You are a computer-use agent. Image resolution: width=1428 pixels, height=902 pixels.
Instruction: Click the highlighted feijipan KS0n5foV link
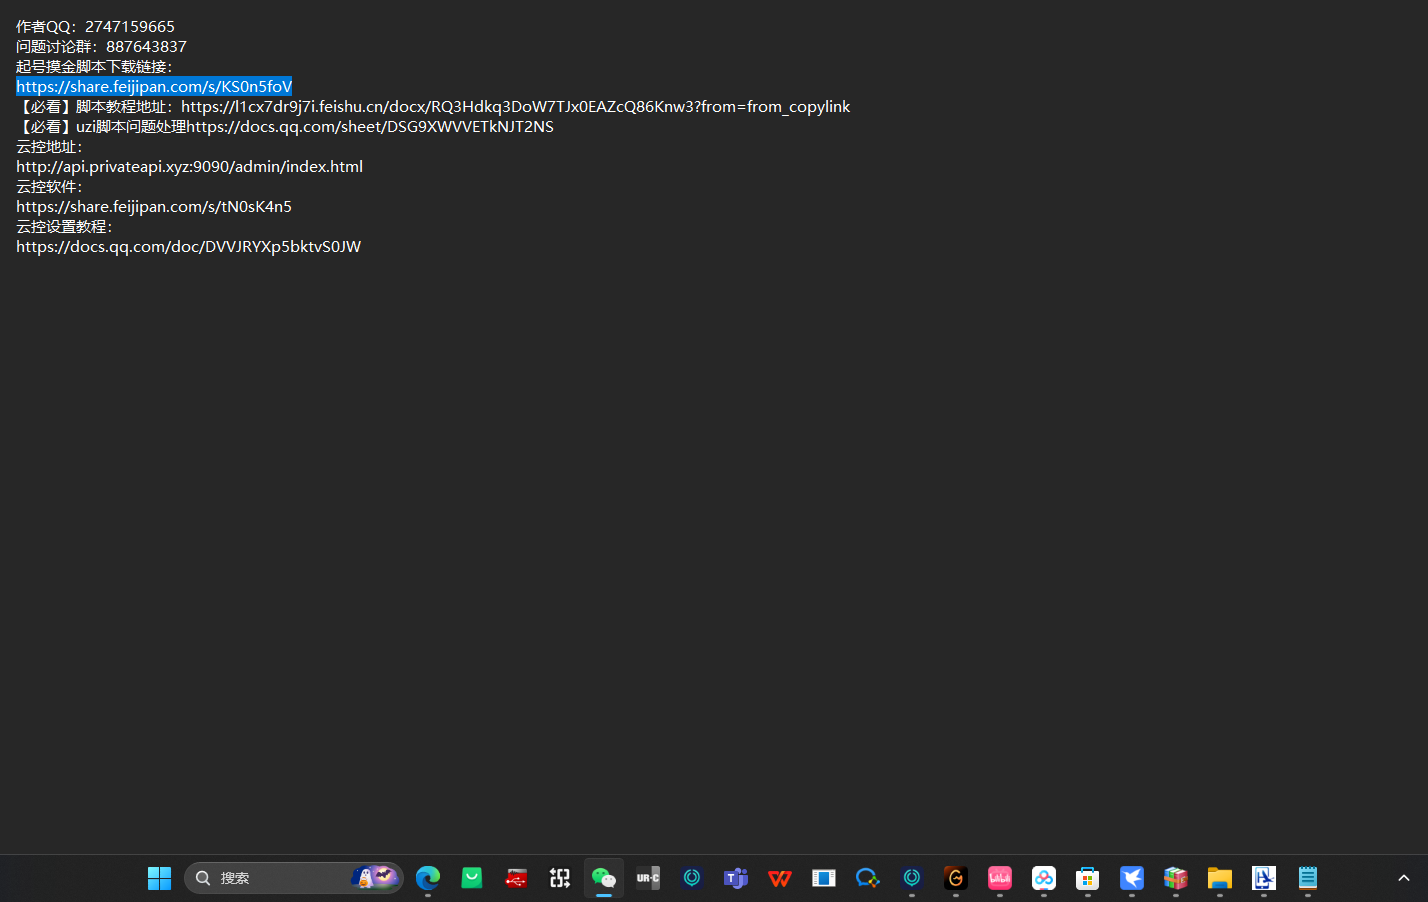pos(154,87)
